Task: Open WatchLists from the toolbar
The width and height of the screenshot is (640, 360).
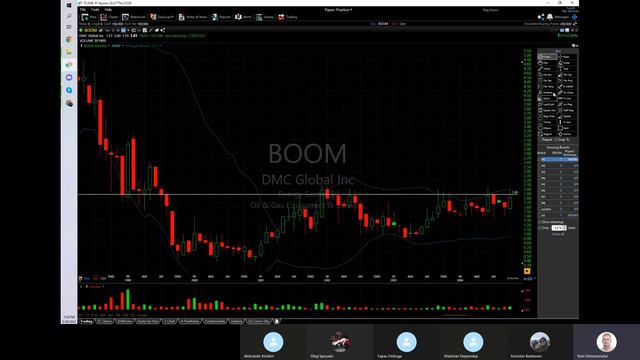Action: point(134,17)
